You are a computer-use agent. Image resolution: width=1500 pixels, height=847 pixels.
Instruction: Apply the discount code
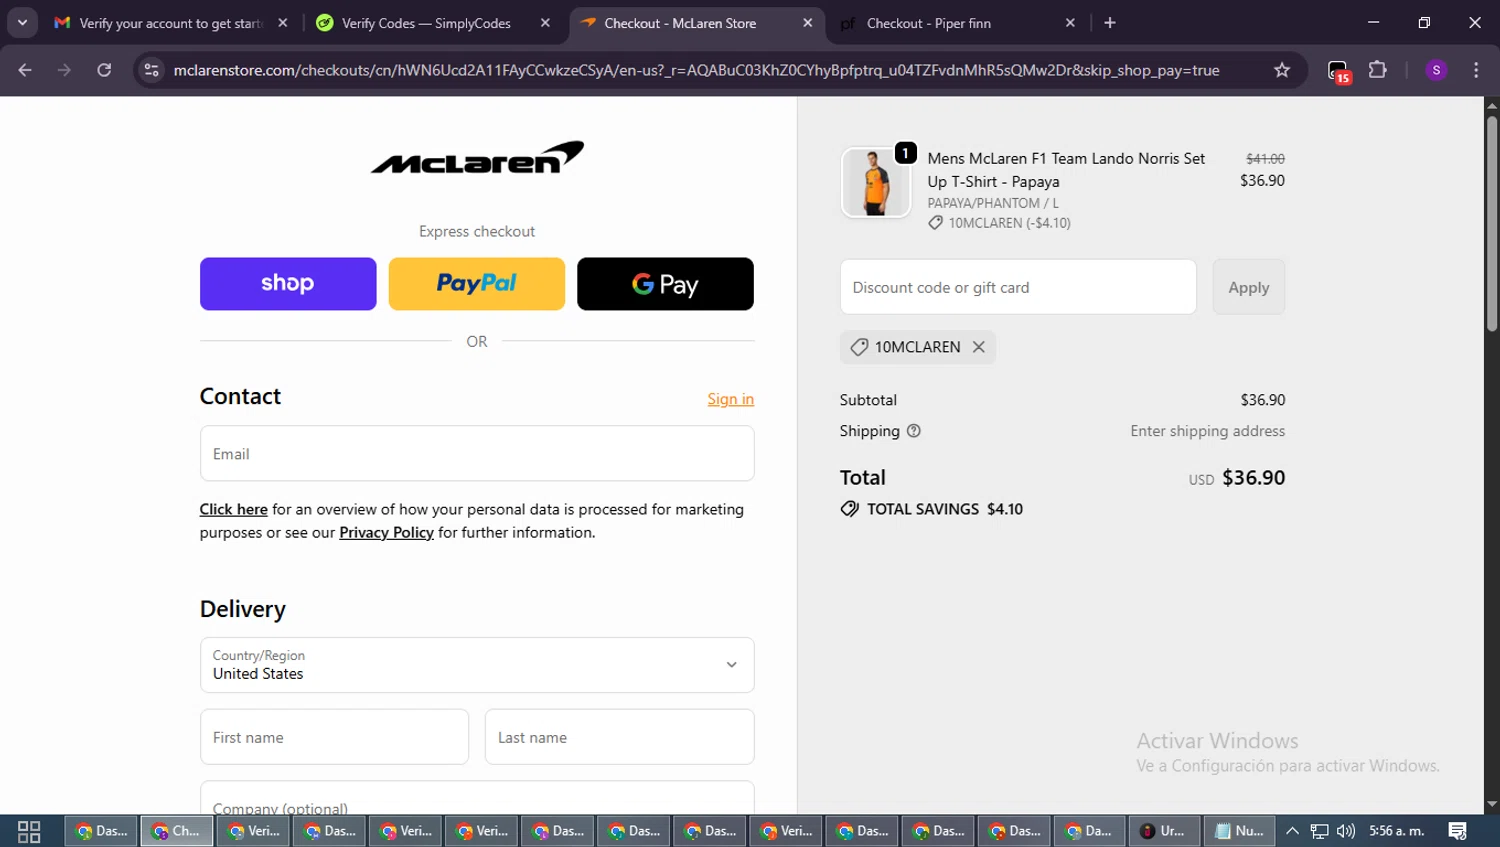[1249, 287]
